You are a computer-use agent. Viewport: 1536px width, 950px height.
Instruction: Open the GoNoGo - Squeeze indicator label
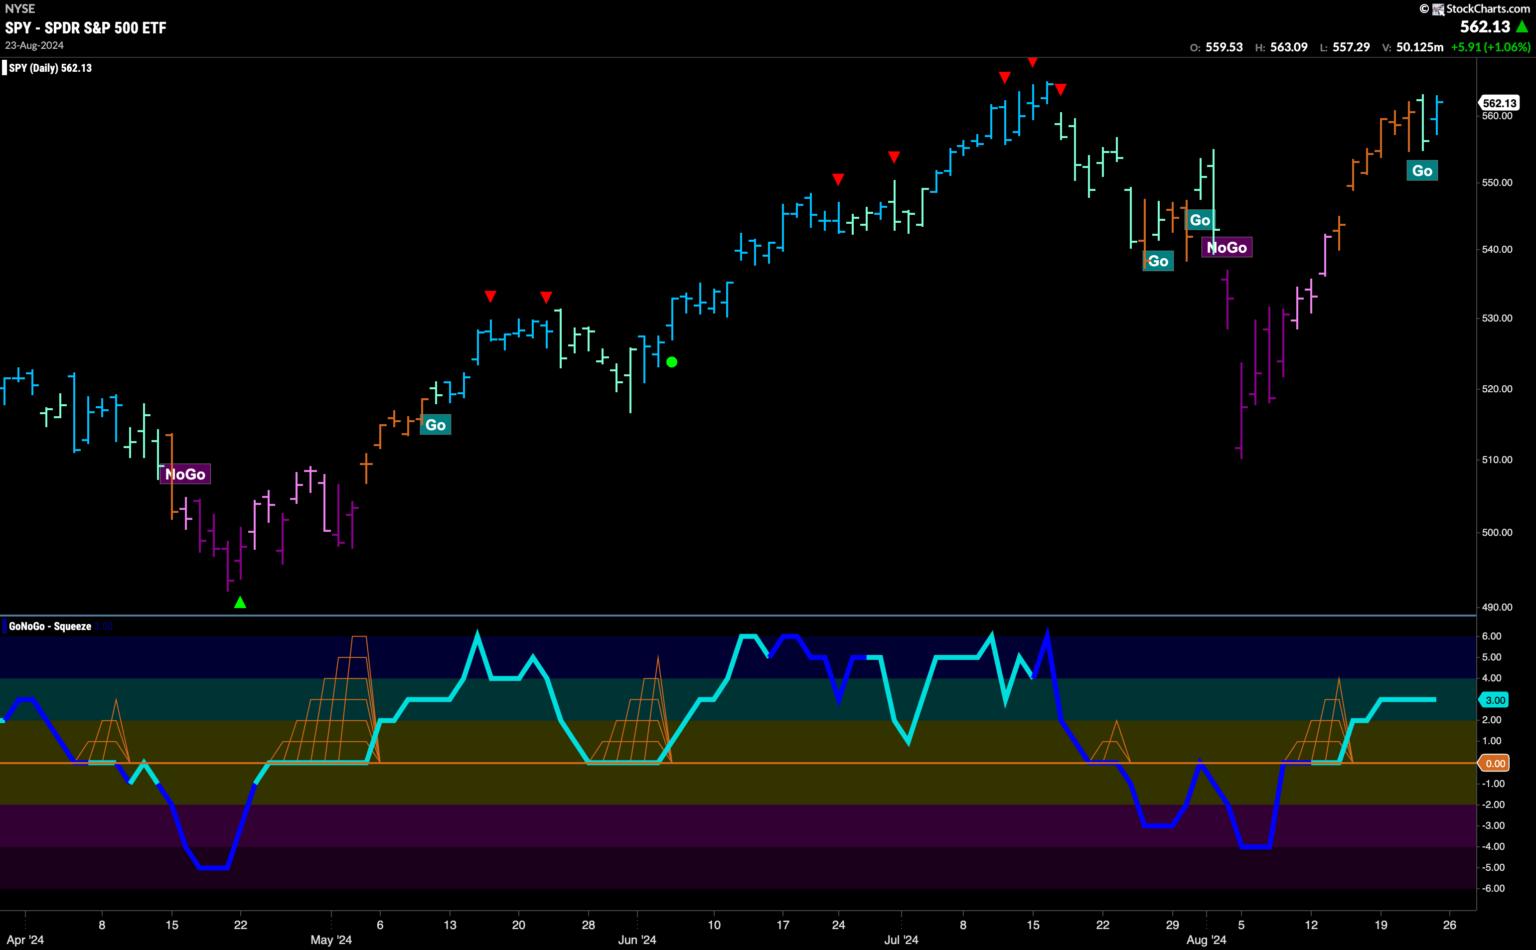(x=50, y=627)
